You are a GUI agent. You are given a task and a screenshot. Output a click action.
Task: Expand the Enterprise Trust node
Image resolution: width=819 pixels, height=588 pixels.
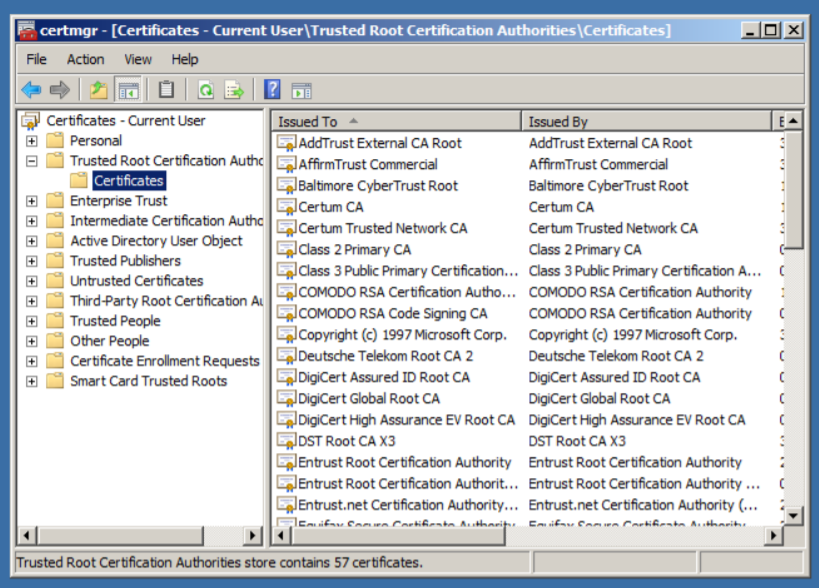coord(32,201)
